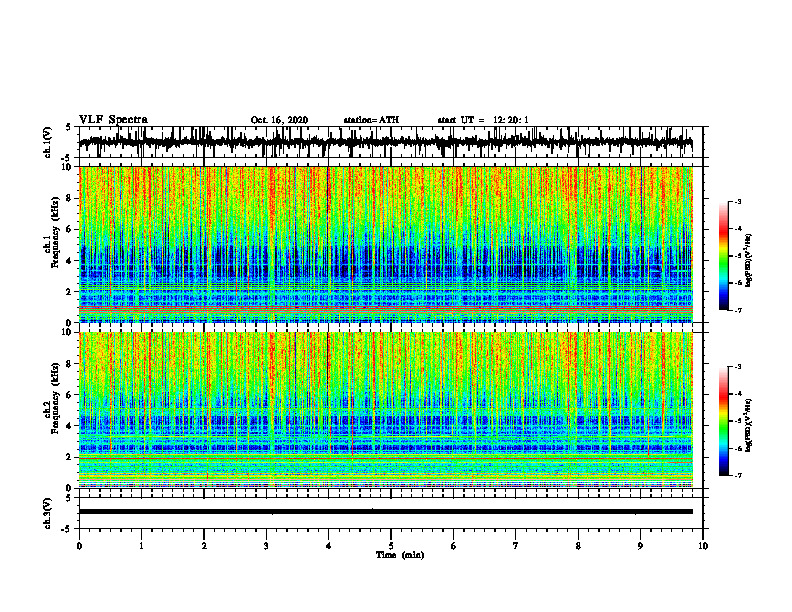Screen dimensions: 792x612
Task: Click the 'start UT = 12:20:1' label
Action: (483, 120)
